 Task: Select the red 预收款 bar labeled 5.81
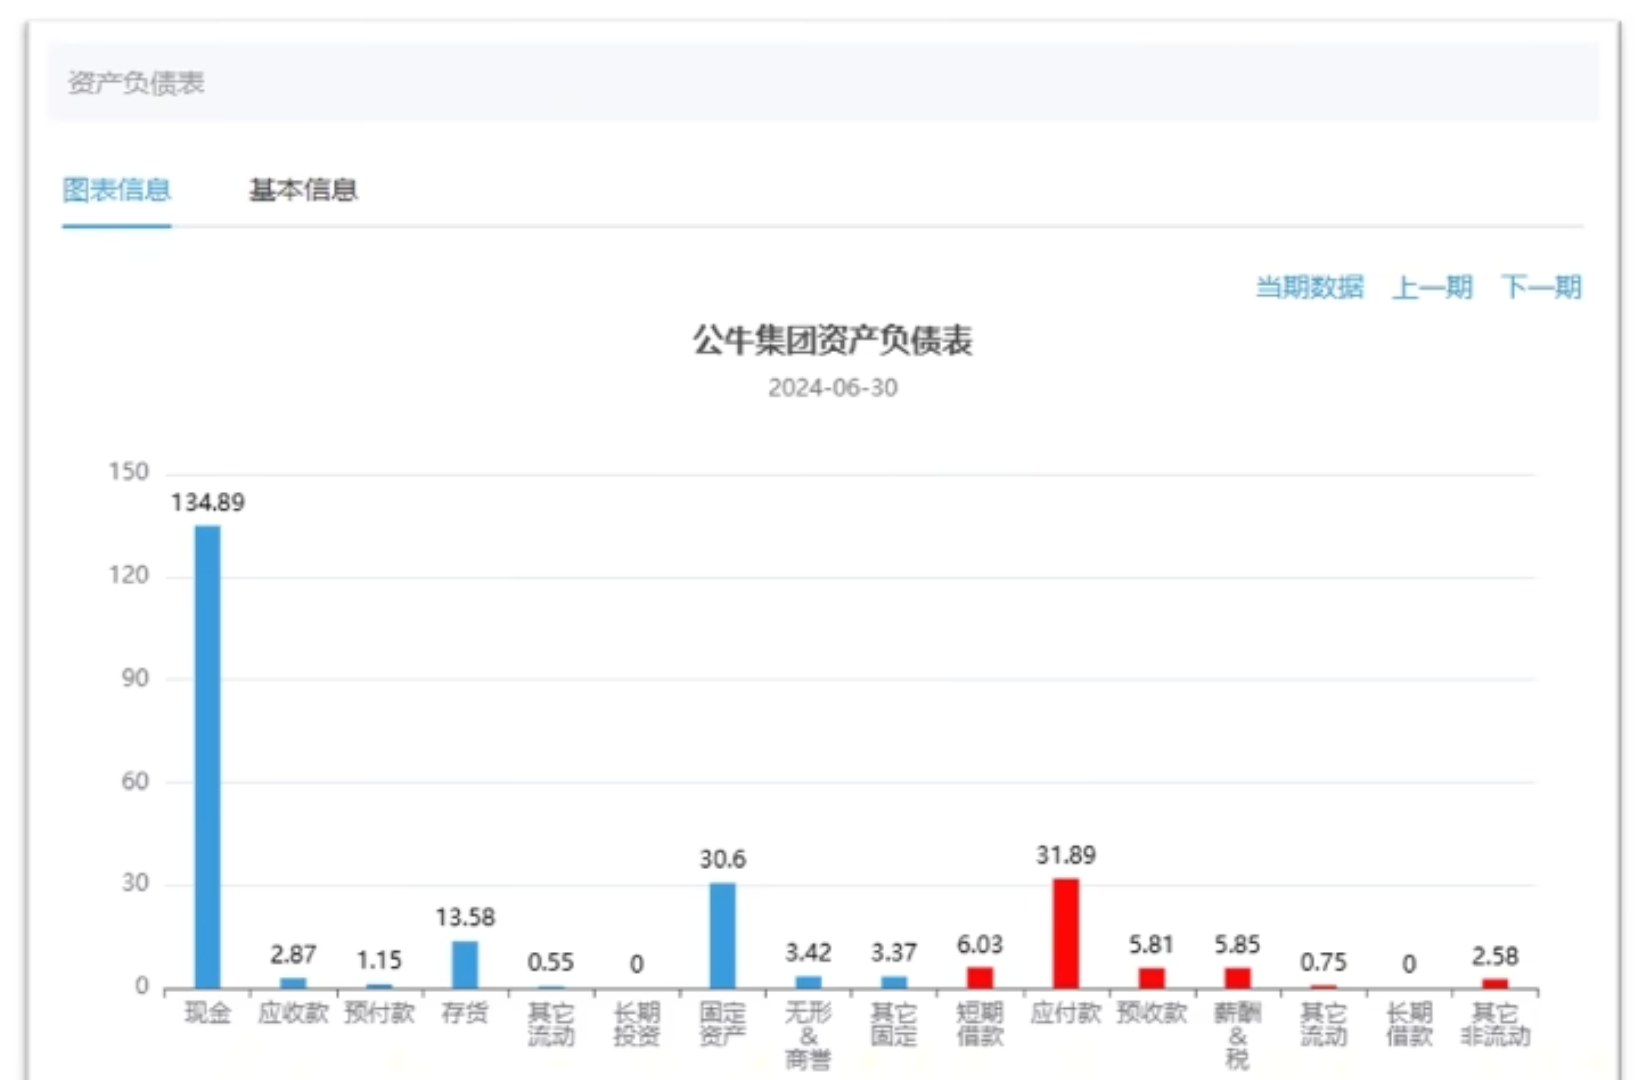pos(1152,977)
